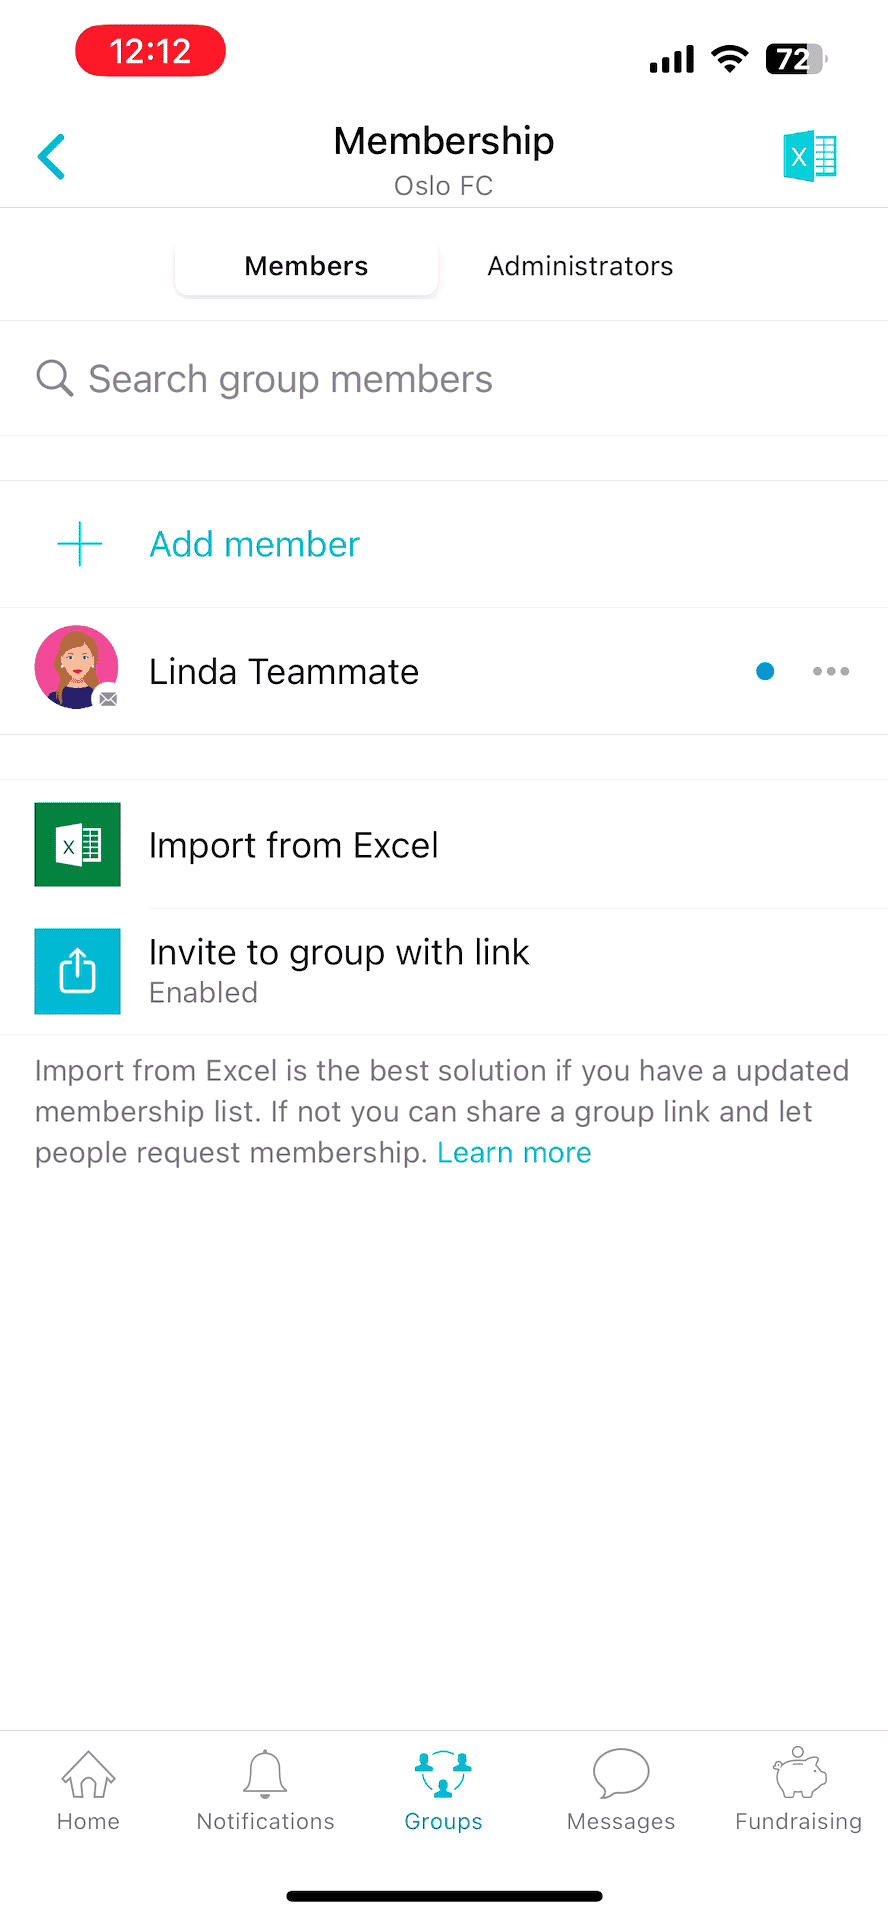Switch to the Administrators tab
This screenshot has height=1920, width=888.
pos(580,266)
